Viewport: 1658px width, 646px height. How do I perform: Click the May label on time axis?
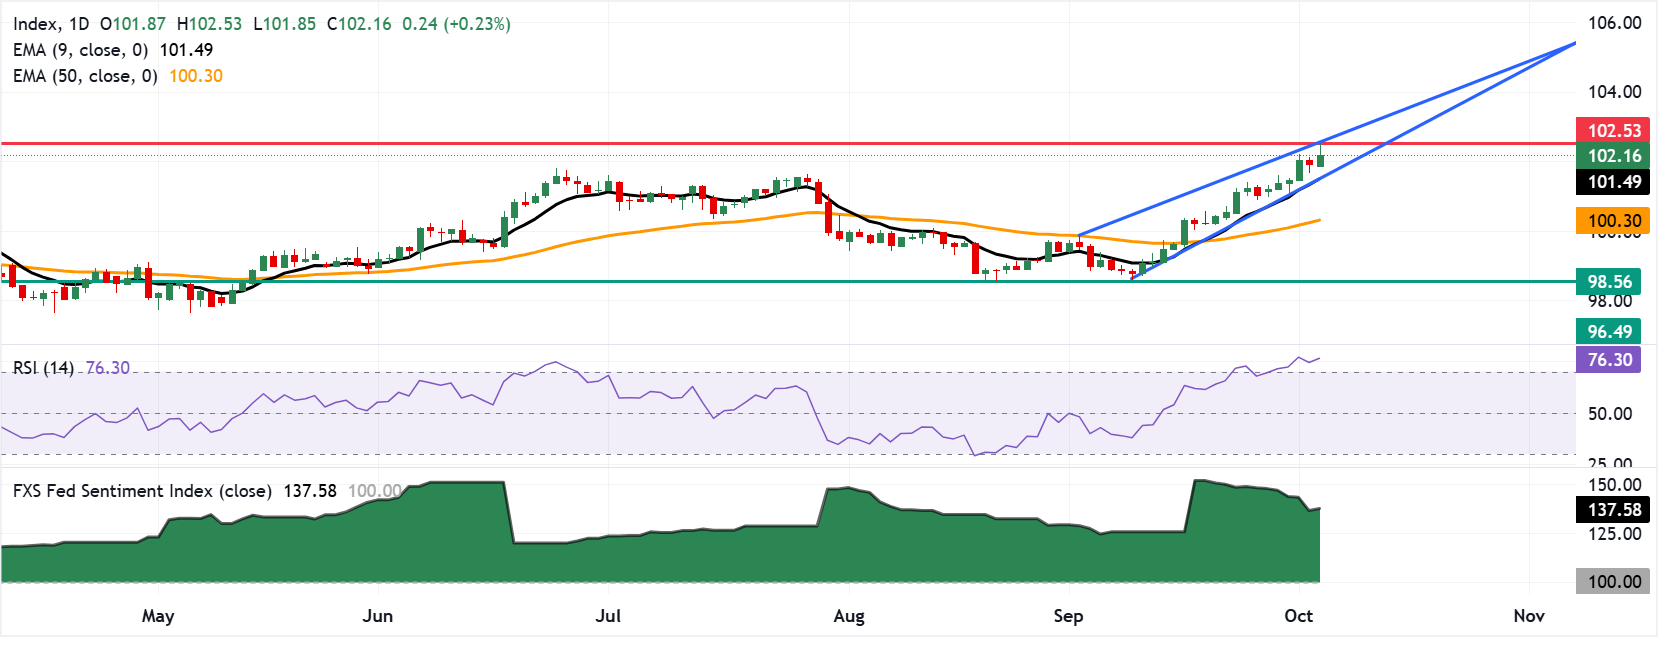pos(158,616)
